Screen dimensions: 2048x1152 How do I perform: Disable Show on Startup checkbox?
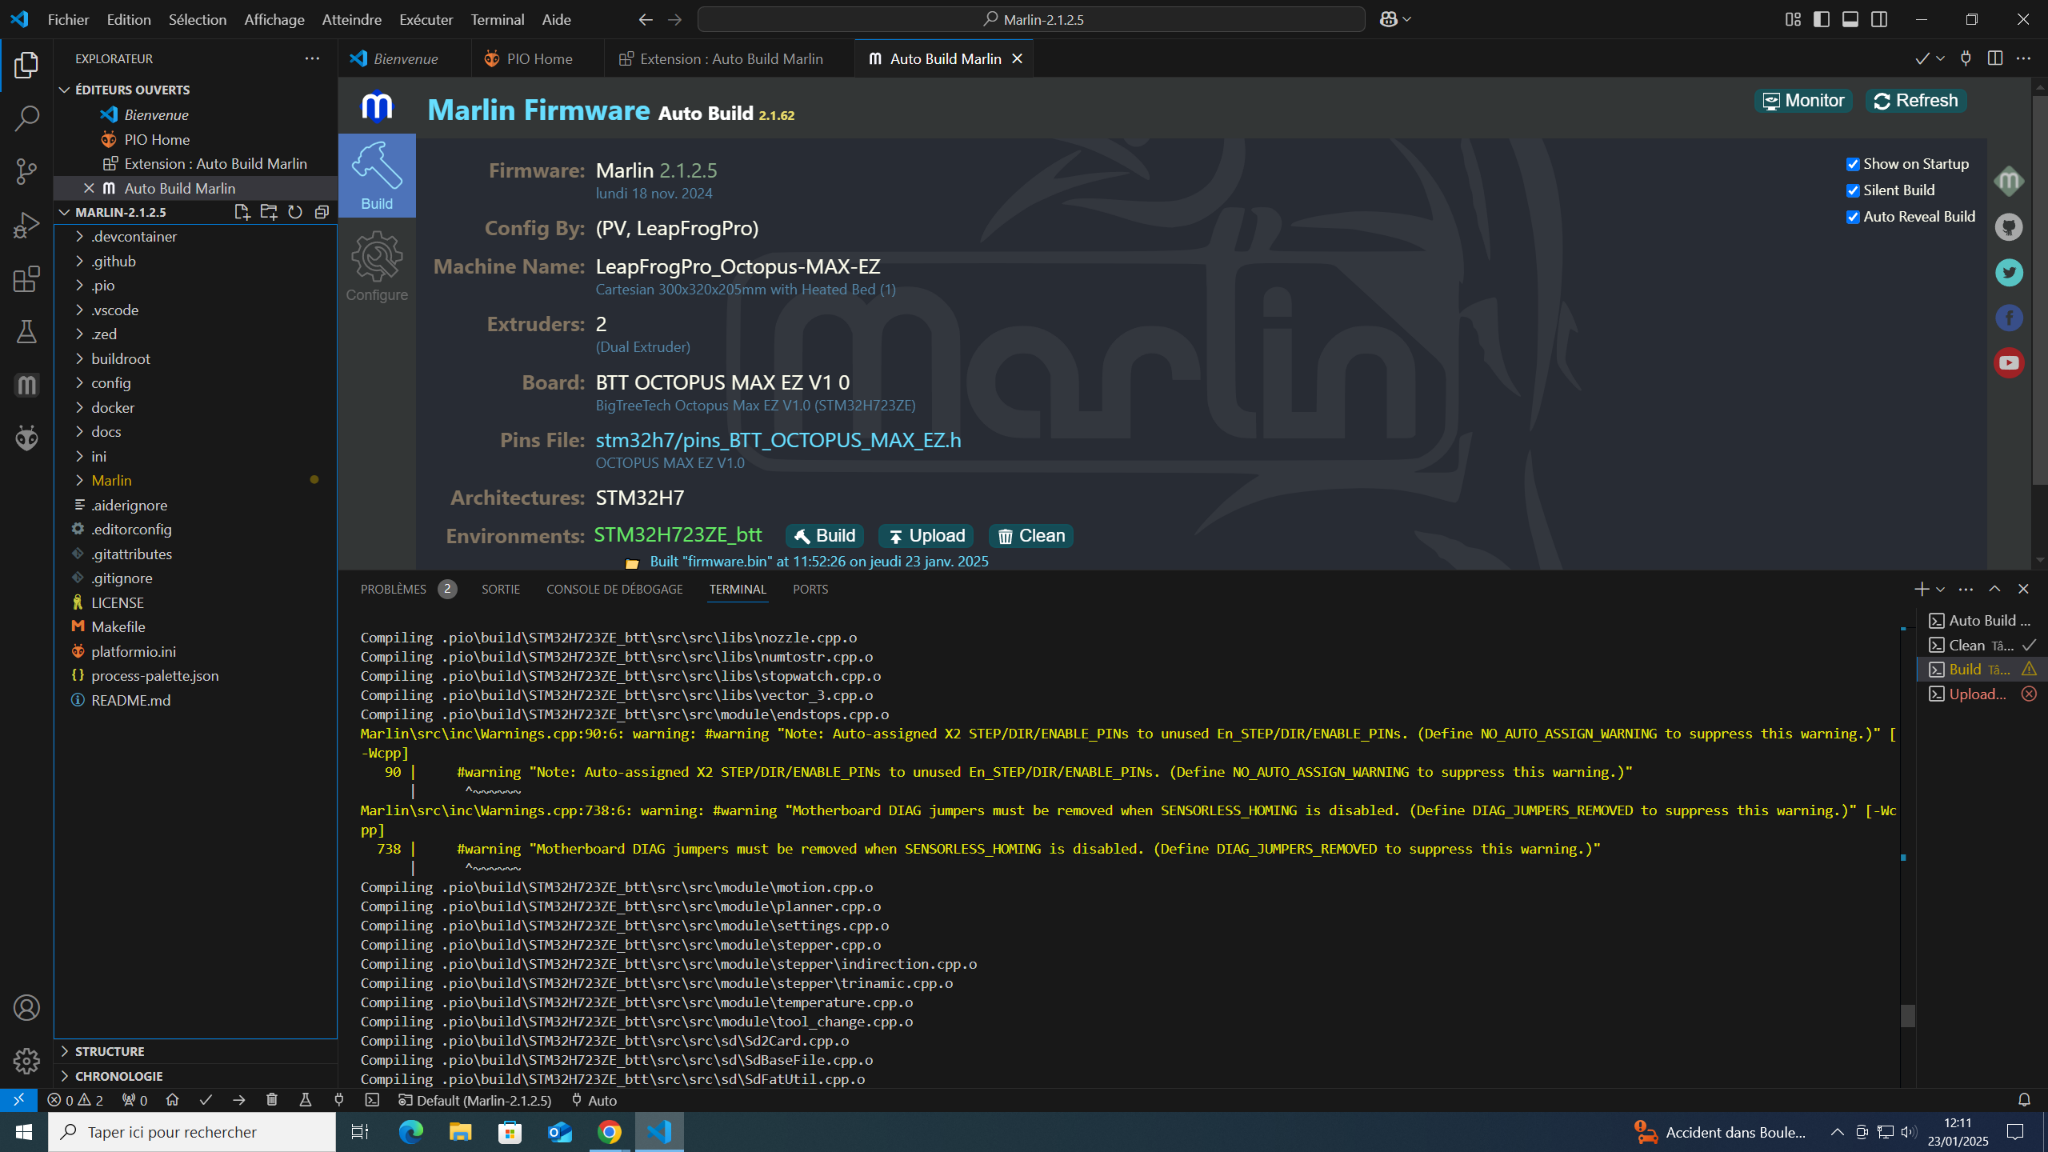tap(1852, 164)
